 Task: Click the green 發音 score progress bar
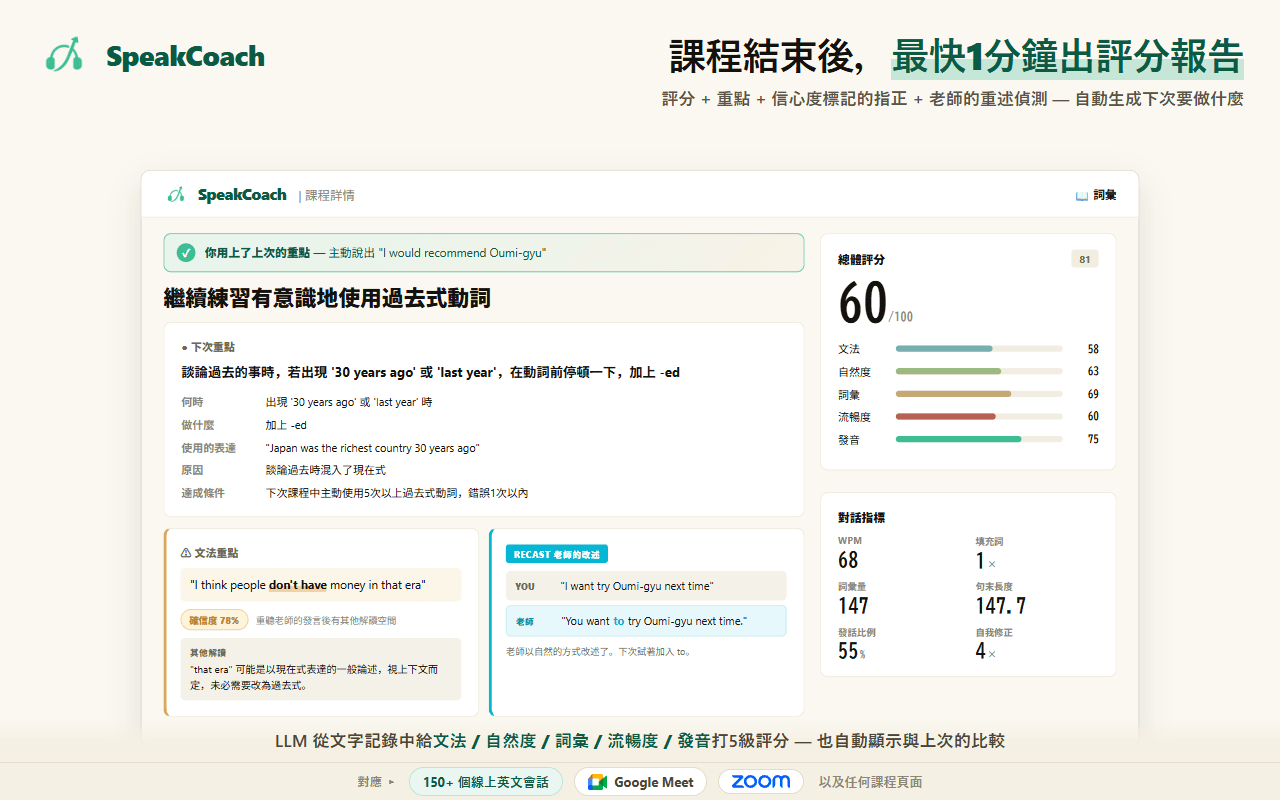[x=979, y=439]
